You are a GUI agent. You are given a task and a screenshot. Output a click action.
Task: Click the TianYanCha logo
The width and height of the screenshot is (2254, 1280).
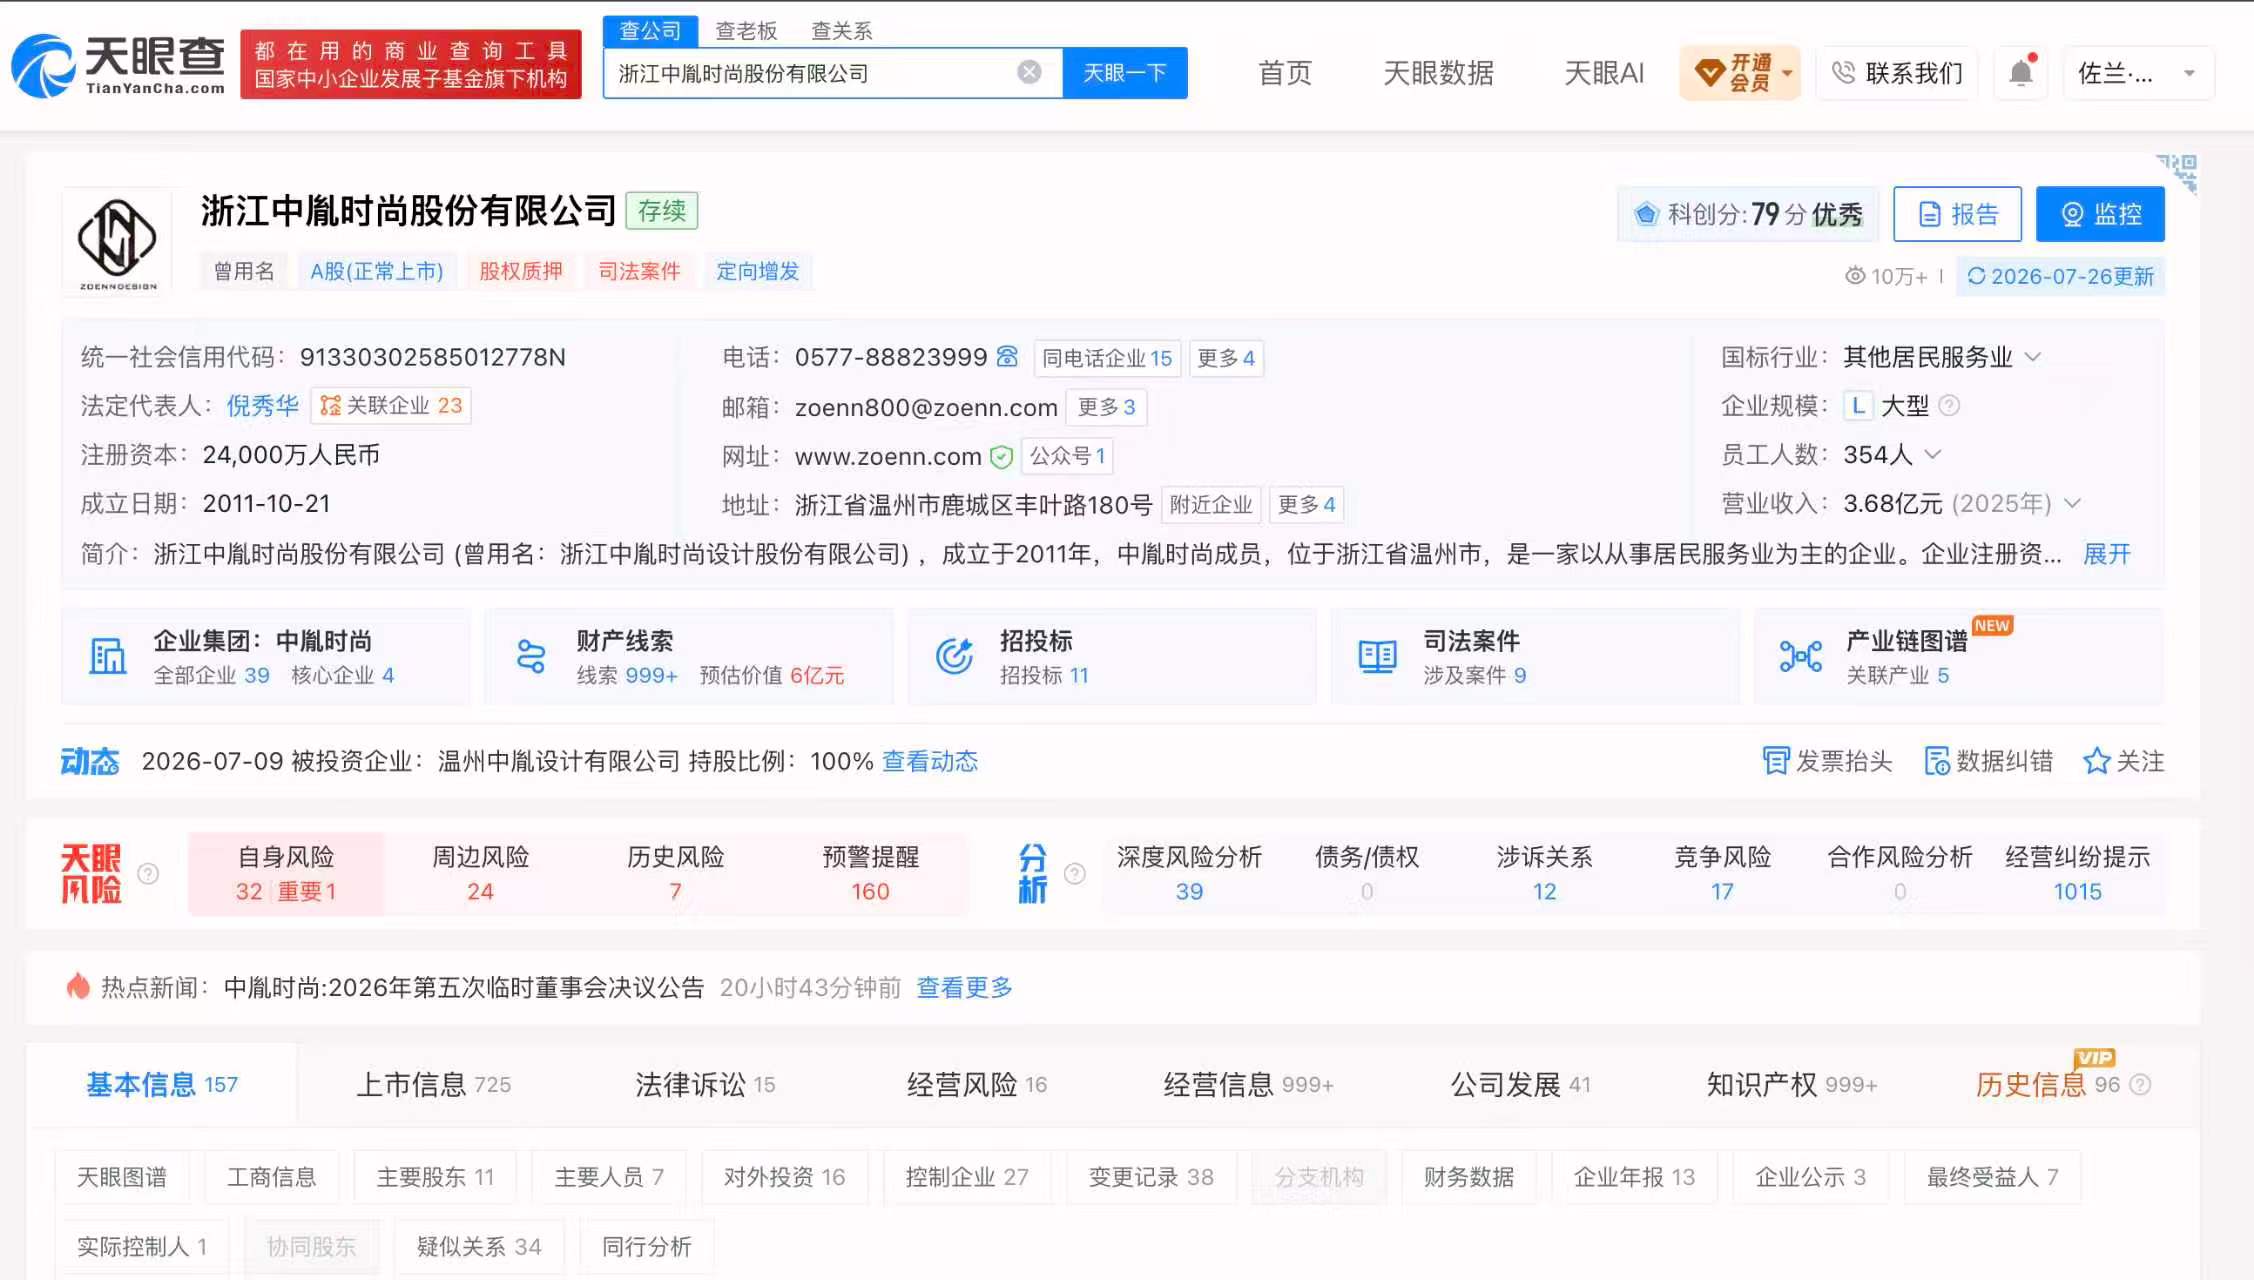click(x=118, y=65)
